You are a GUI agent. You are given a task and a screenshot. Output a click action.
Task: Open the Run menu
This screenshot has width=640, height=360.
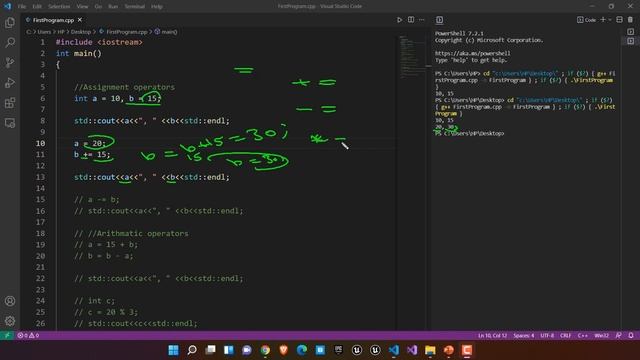pyautogui.click(x=113, y=7)
